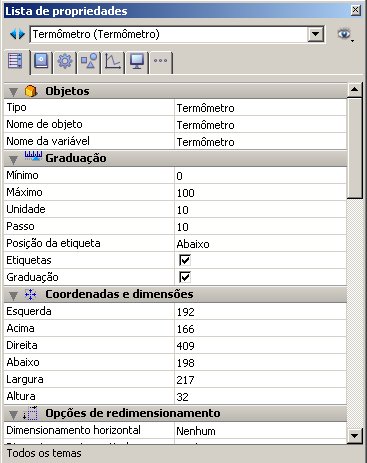The height and width of the screenshot is (463, 367).
Task: Click the scrollbar down arrow
Action: pyautogui.click(x=354, y=436)
